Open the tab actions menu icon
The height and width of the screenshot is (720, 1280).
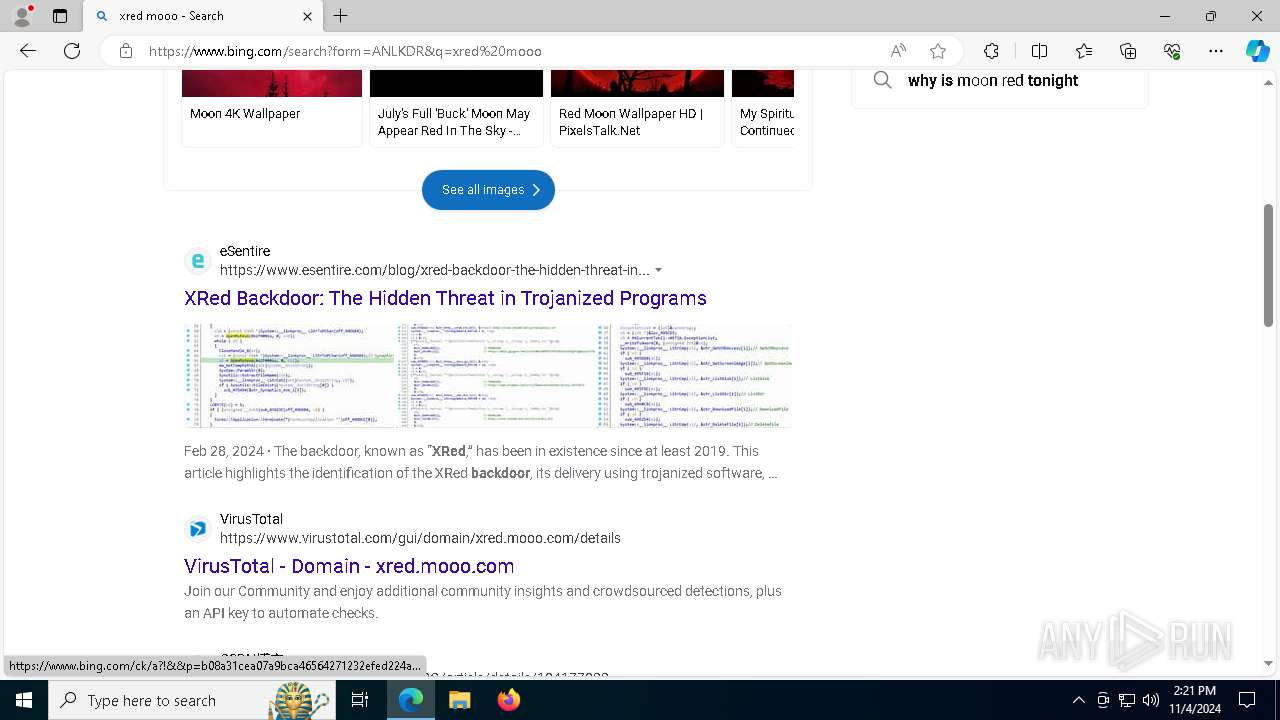[x=60, y=16]
